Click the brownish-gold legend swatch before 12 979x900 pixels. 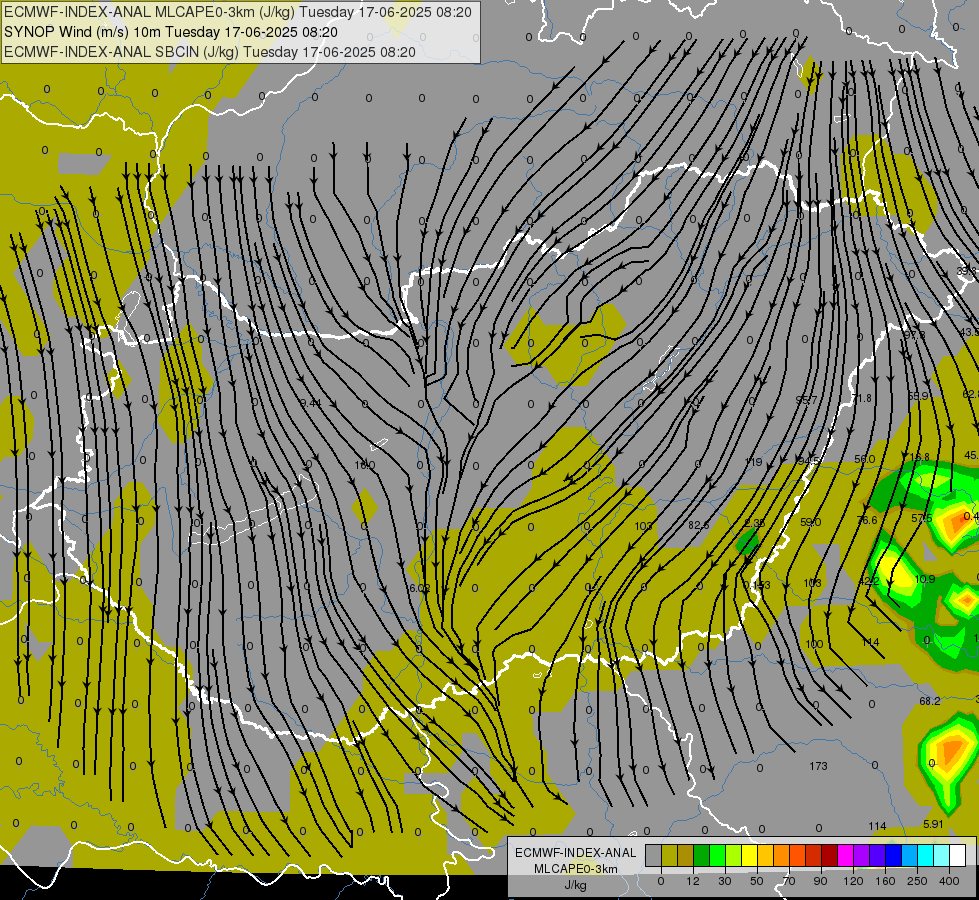click(x=686, y=855)
